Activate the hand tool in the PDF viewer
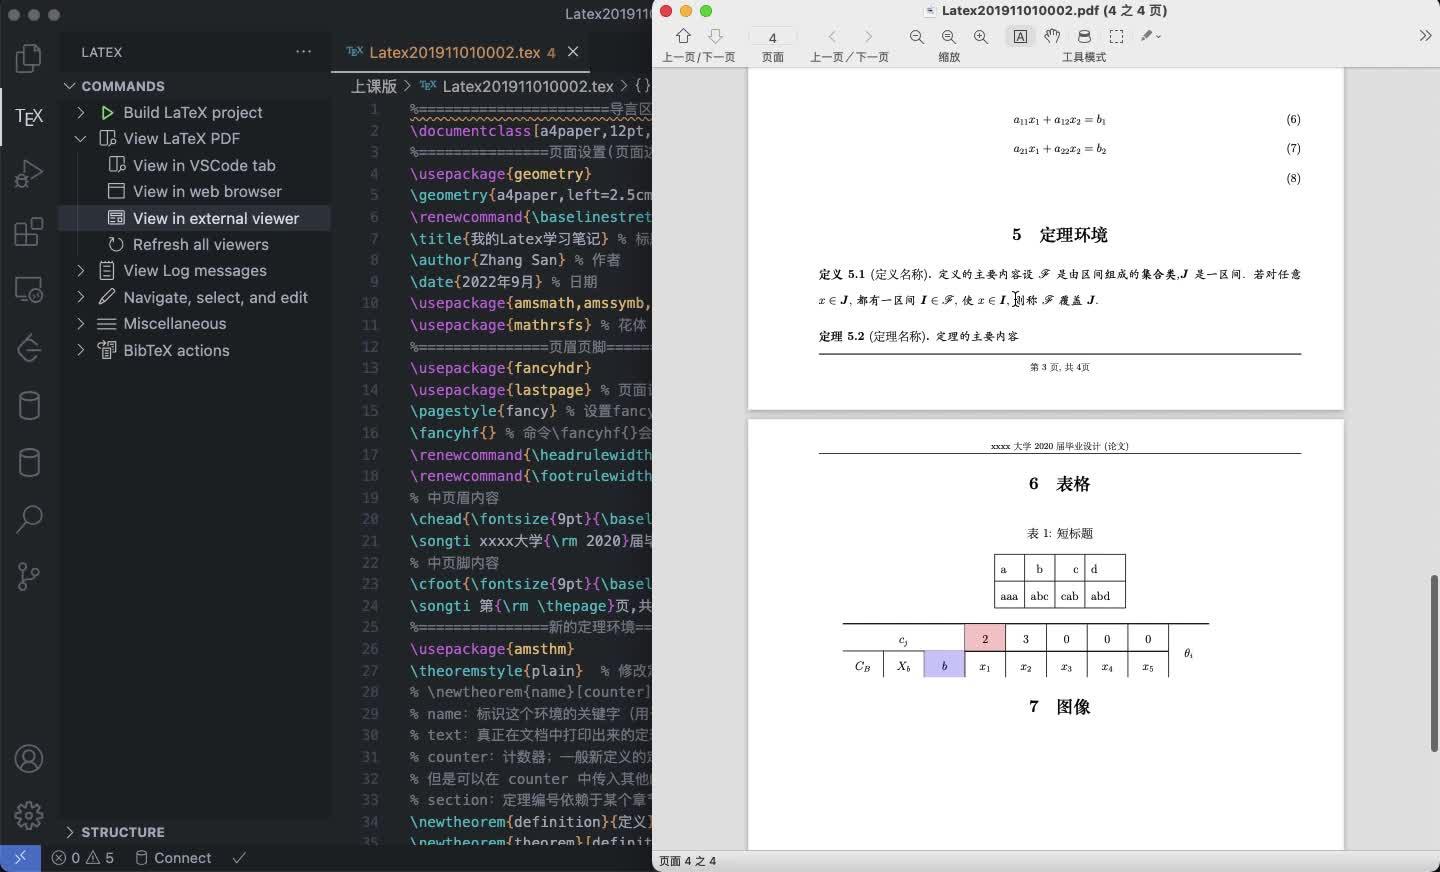 (1053, 36)
